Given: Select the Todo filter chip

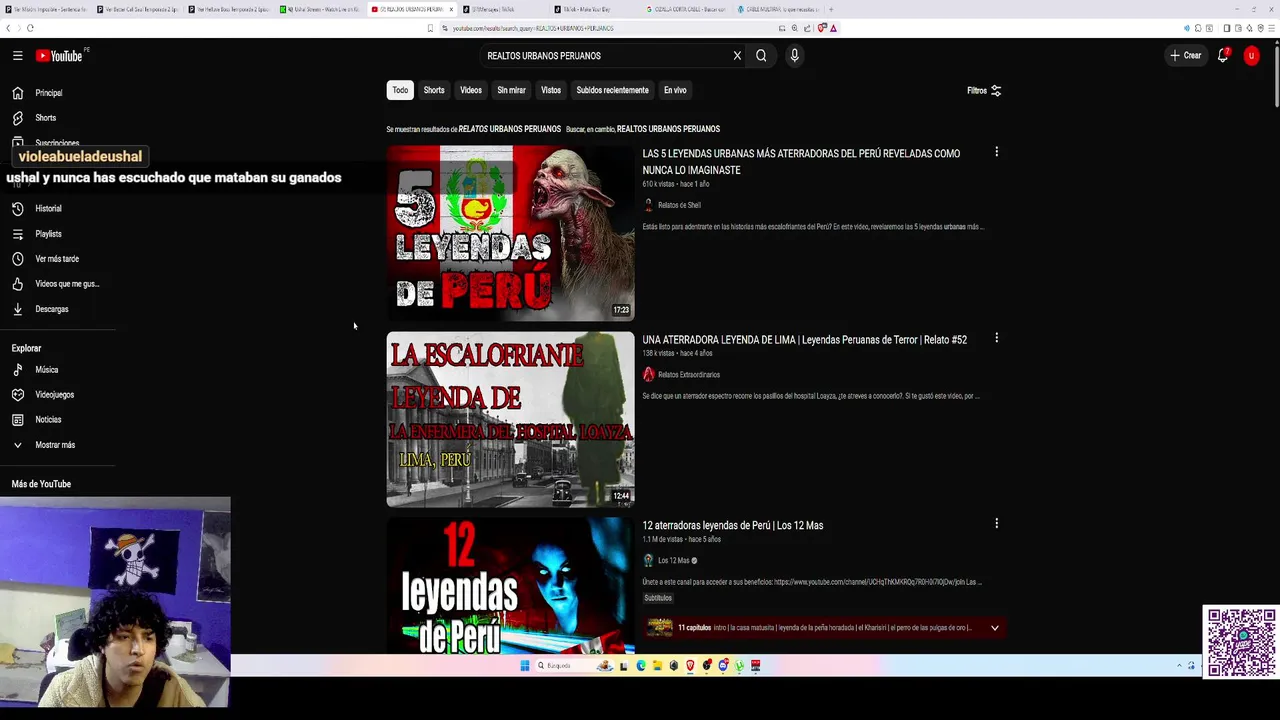Looking at the screenshot, I should 400,90.
